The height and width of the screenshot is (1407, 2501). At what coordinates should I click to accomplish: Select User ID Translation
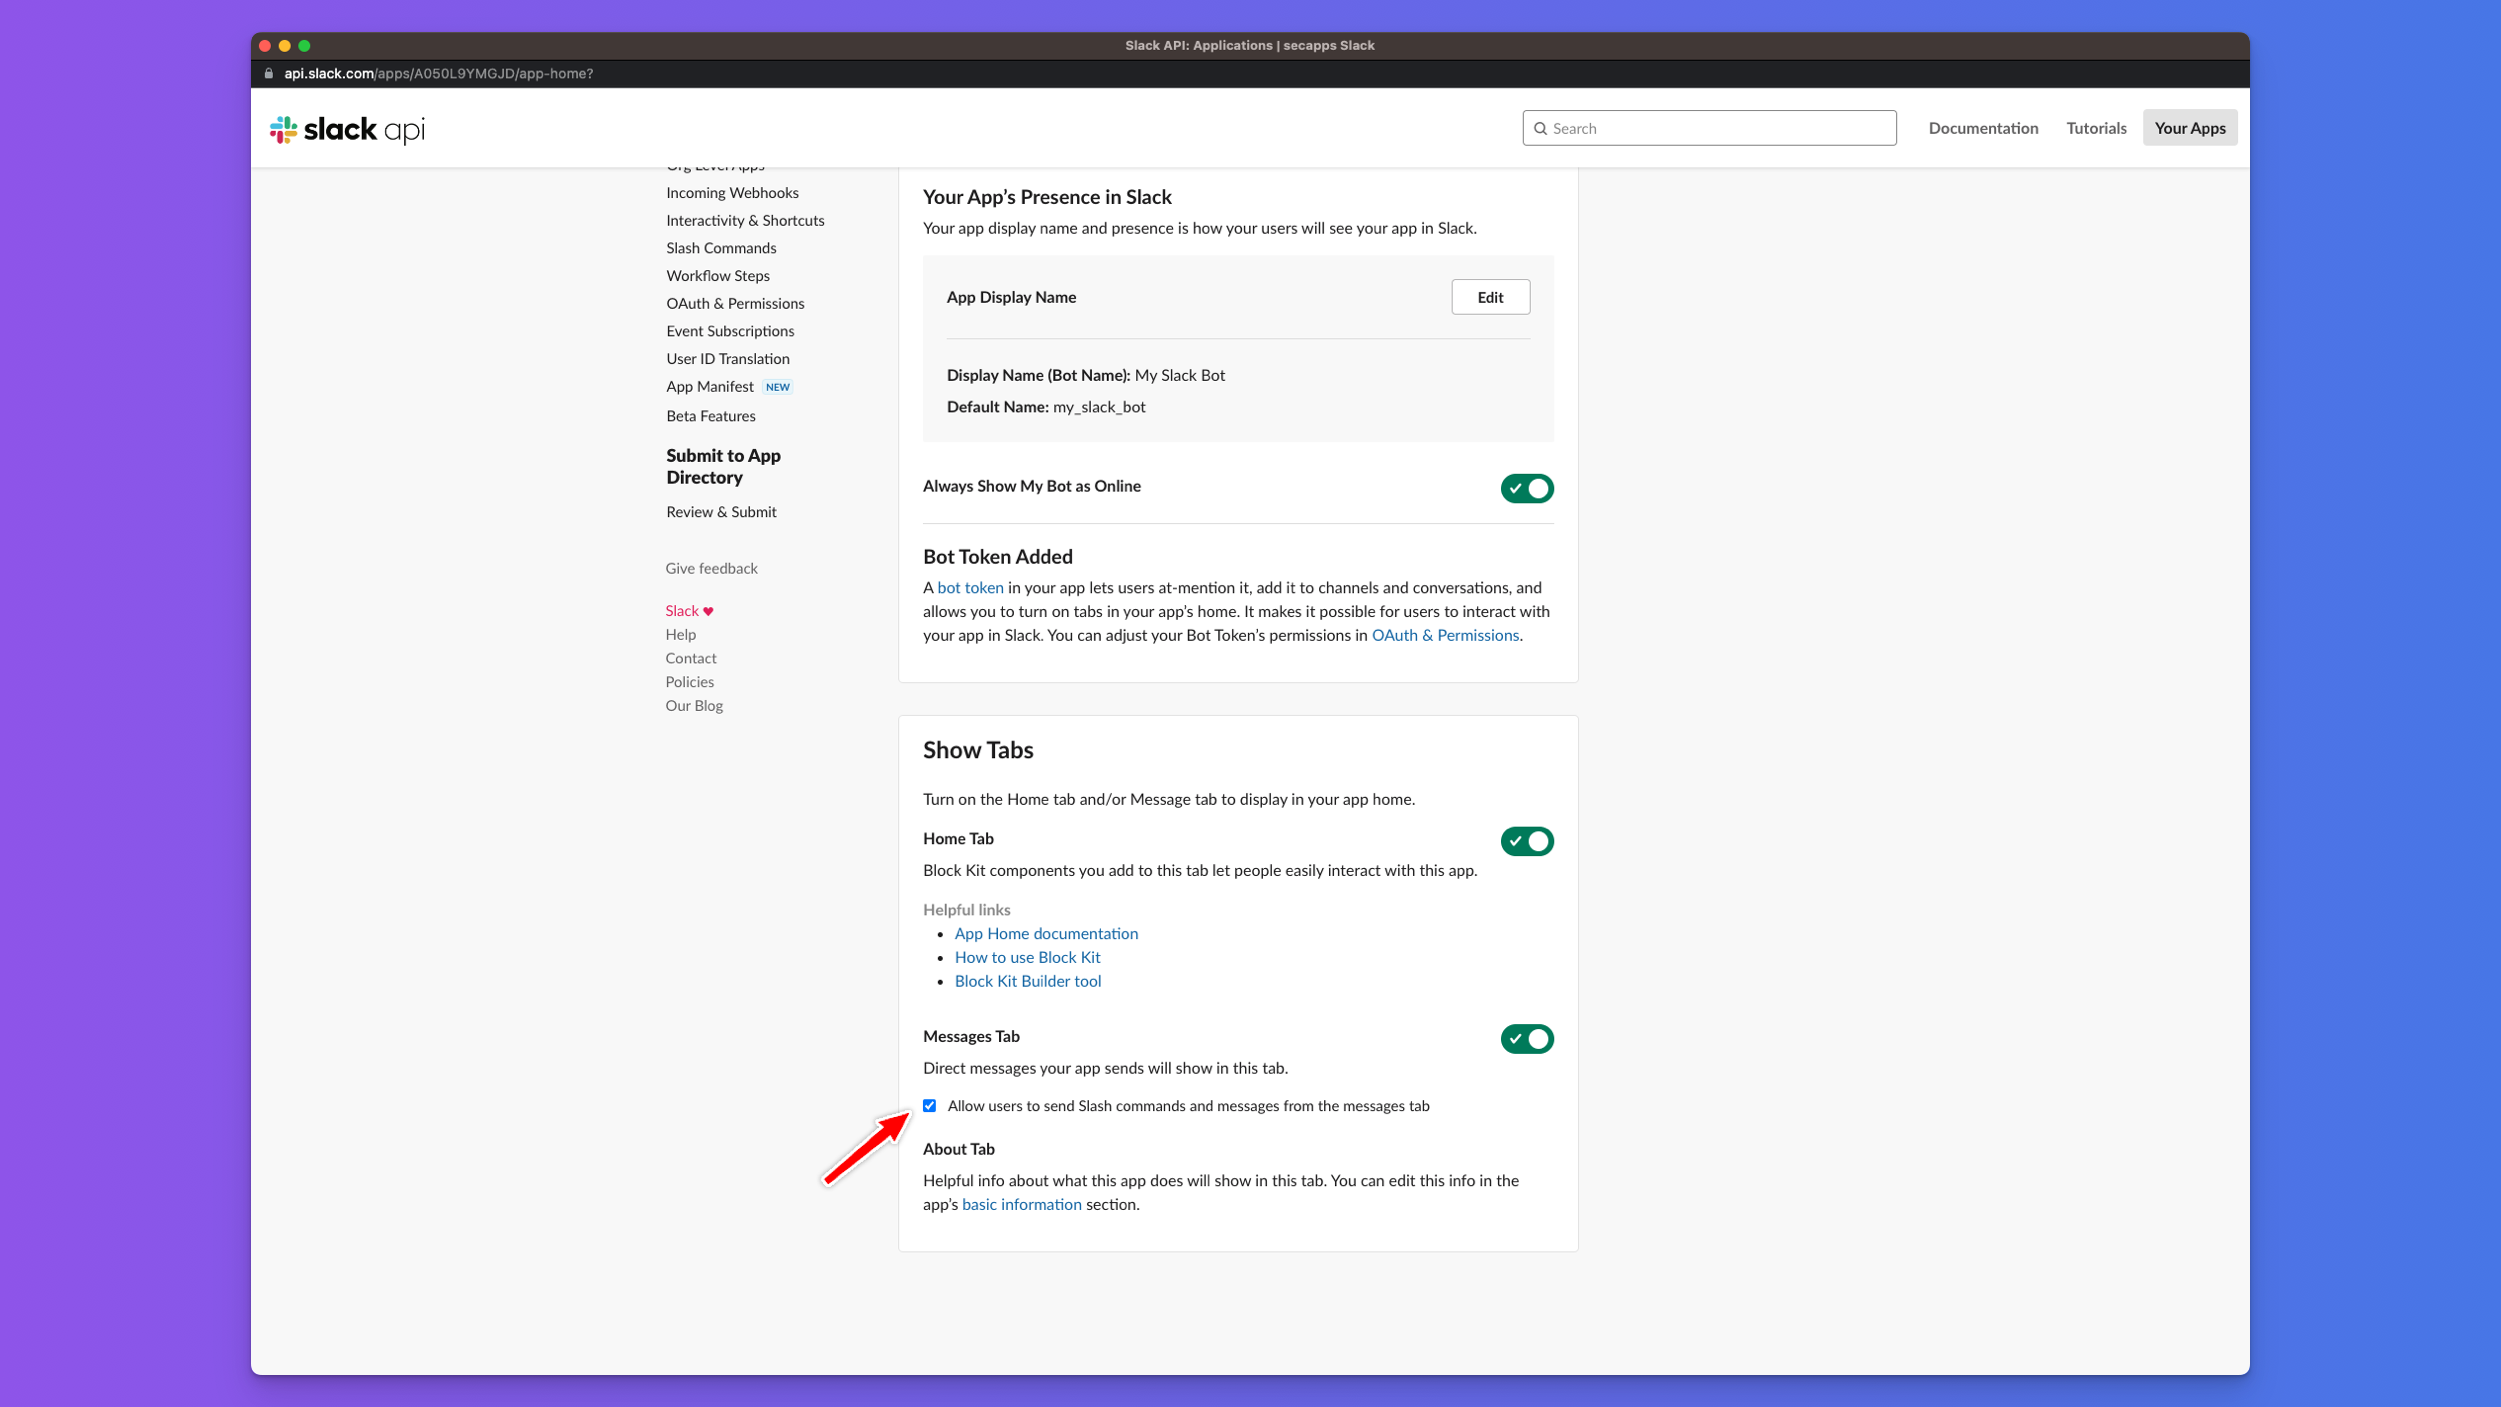tap(728, 359)
